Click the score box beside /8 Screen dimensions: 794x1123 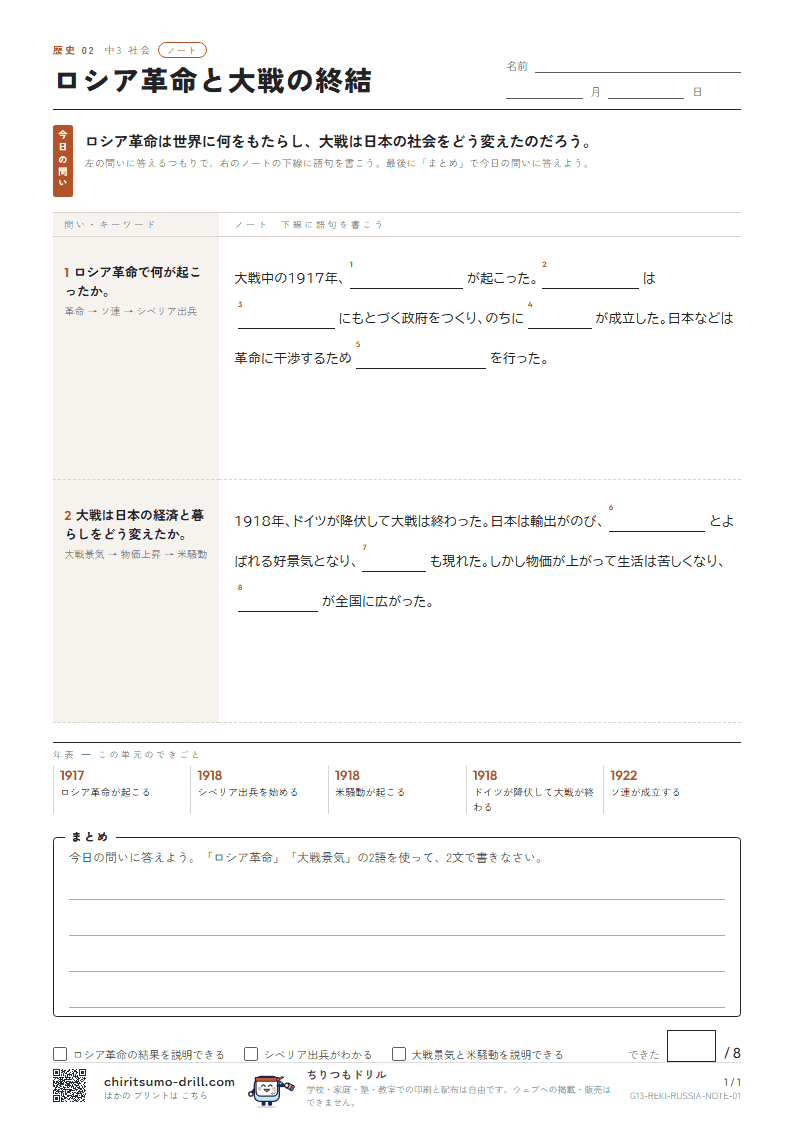click(x=691, y=1046)
